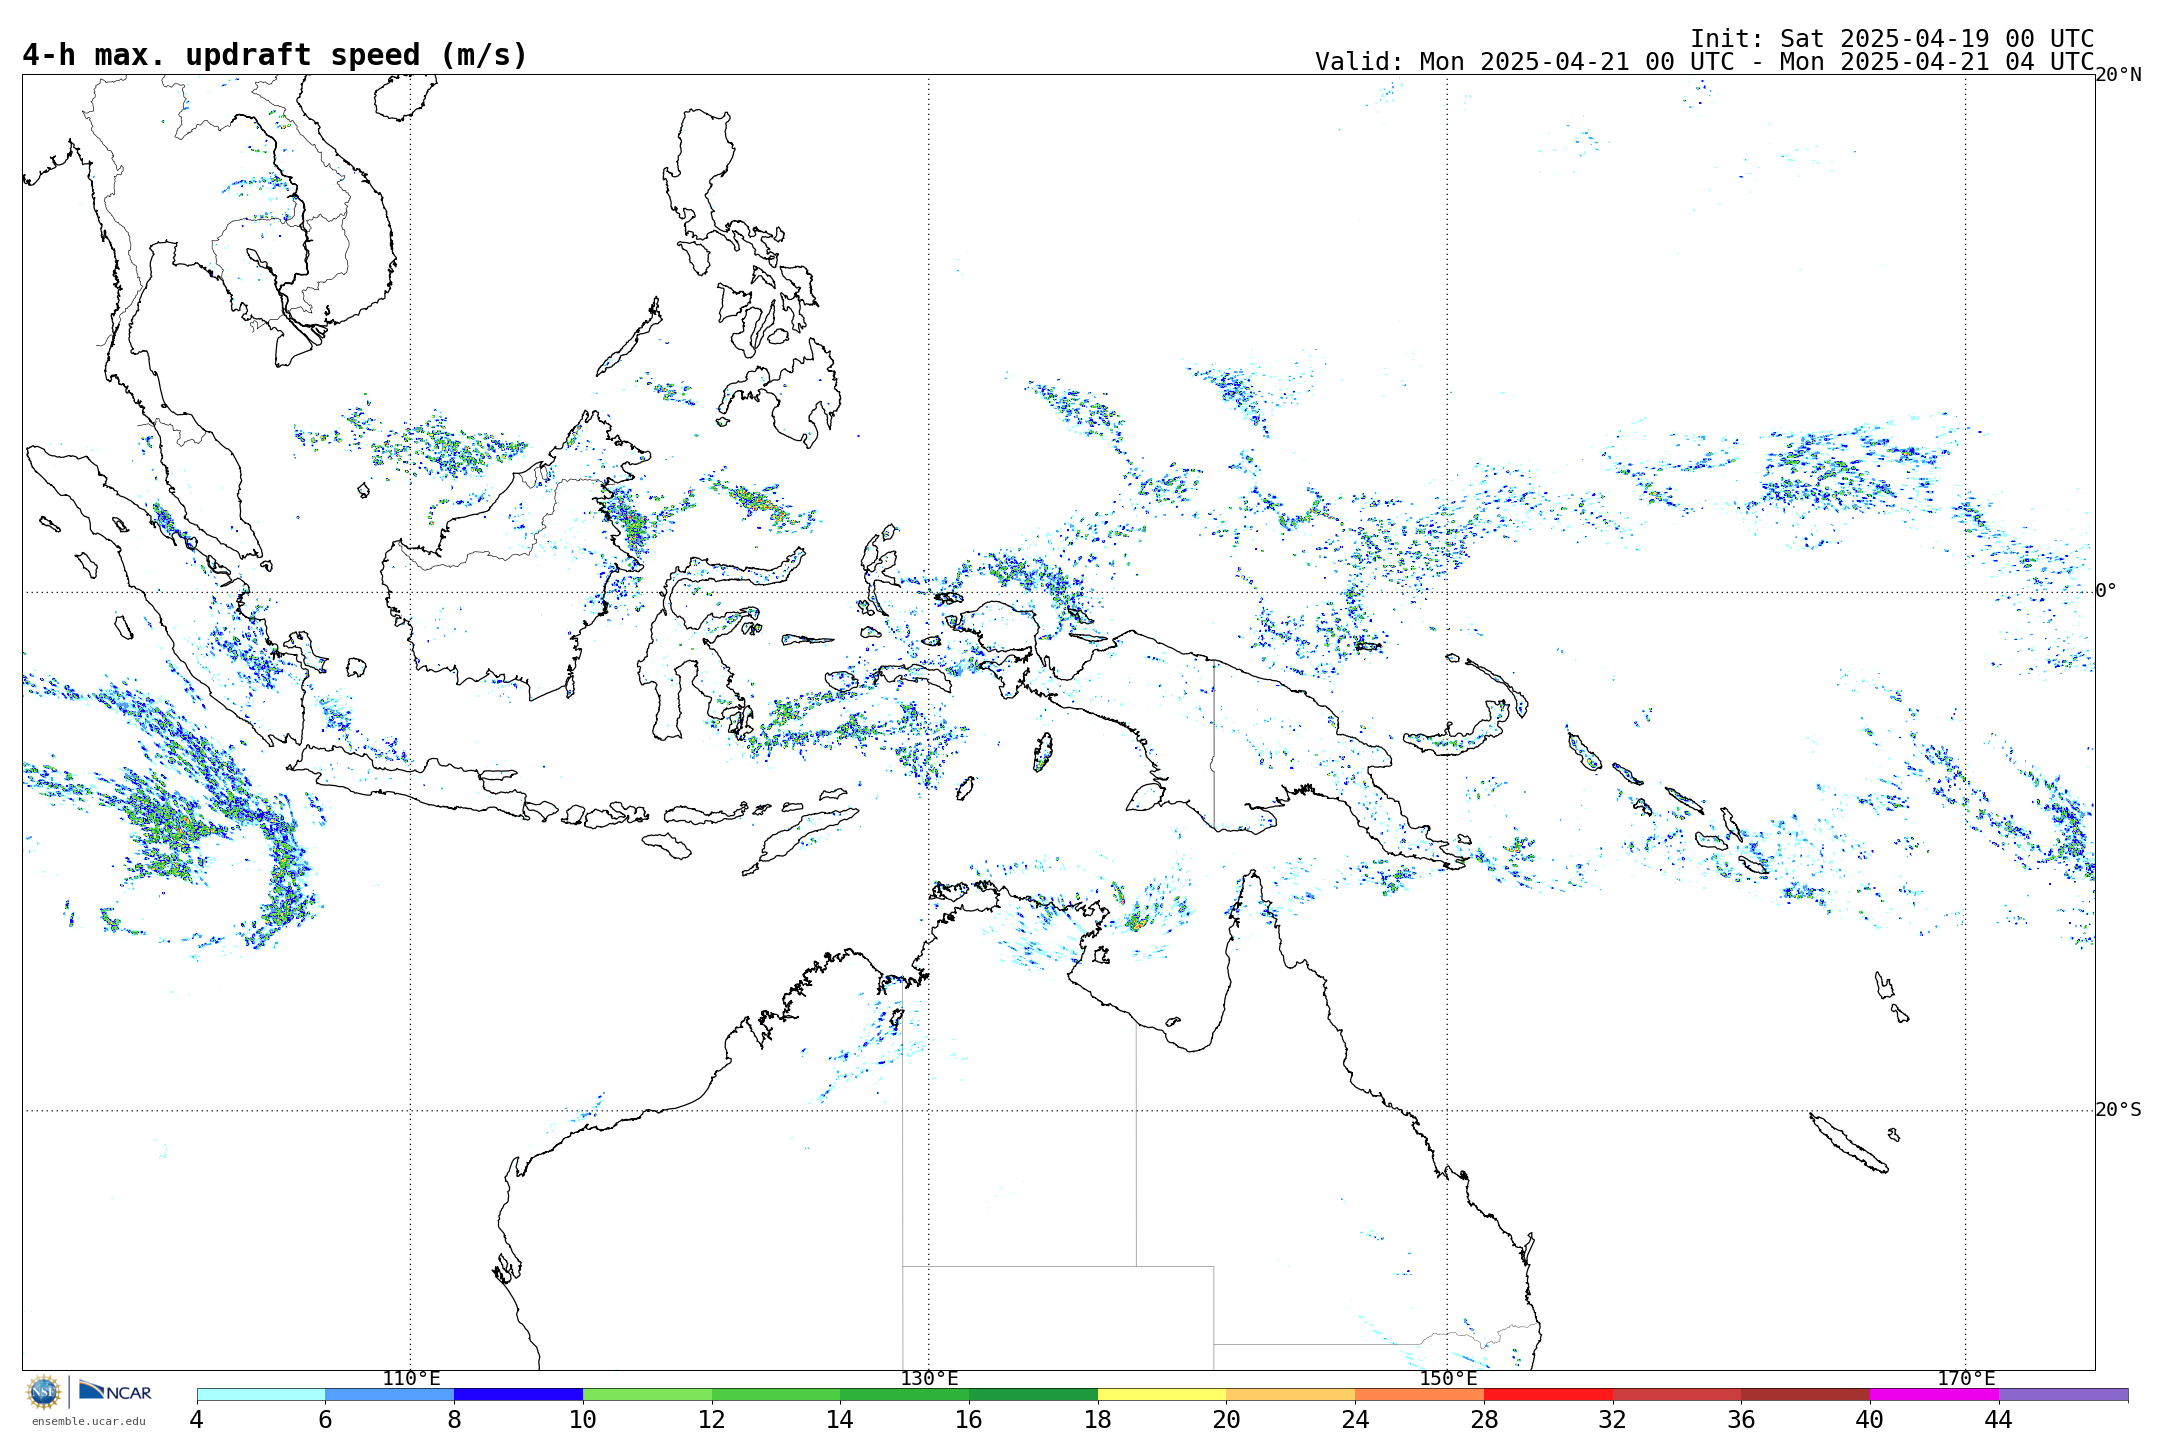Click the ensemble.ucar.edu text
Viewport: 2160px width, 1433px height.
(x=89, y=1421)
